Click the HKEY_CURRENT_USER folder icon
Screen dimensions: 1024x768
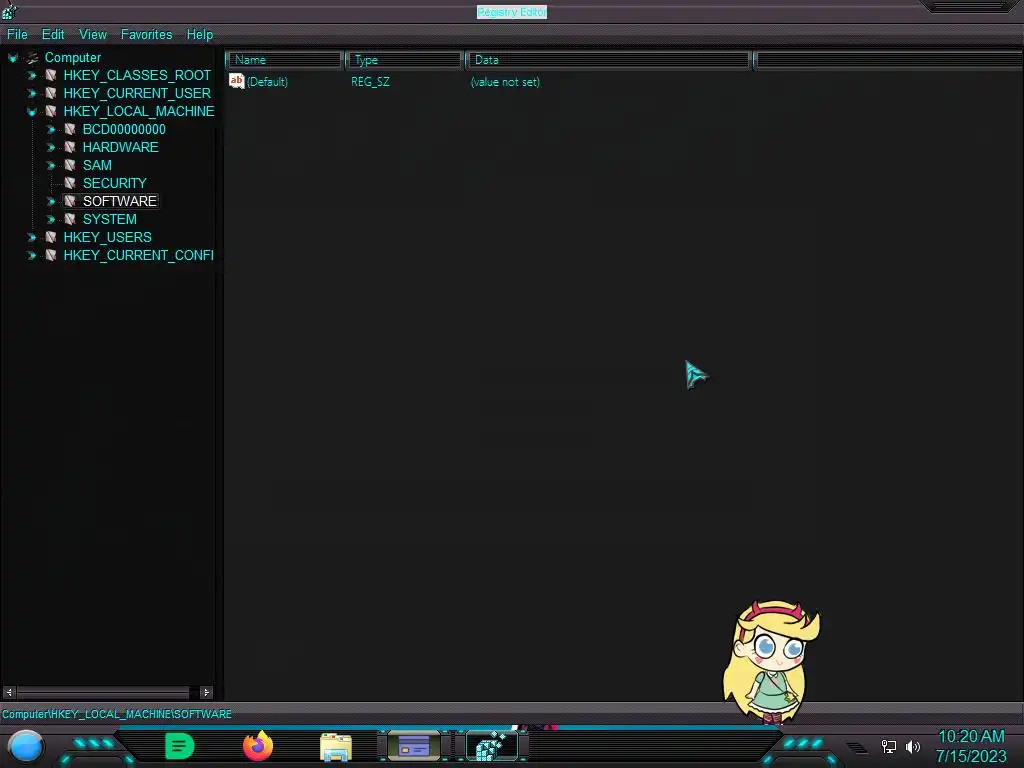[51, 93]
